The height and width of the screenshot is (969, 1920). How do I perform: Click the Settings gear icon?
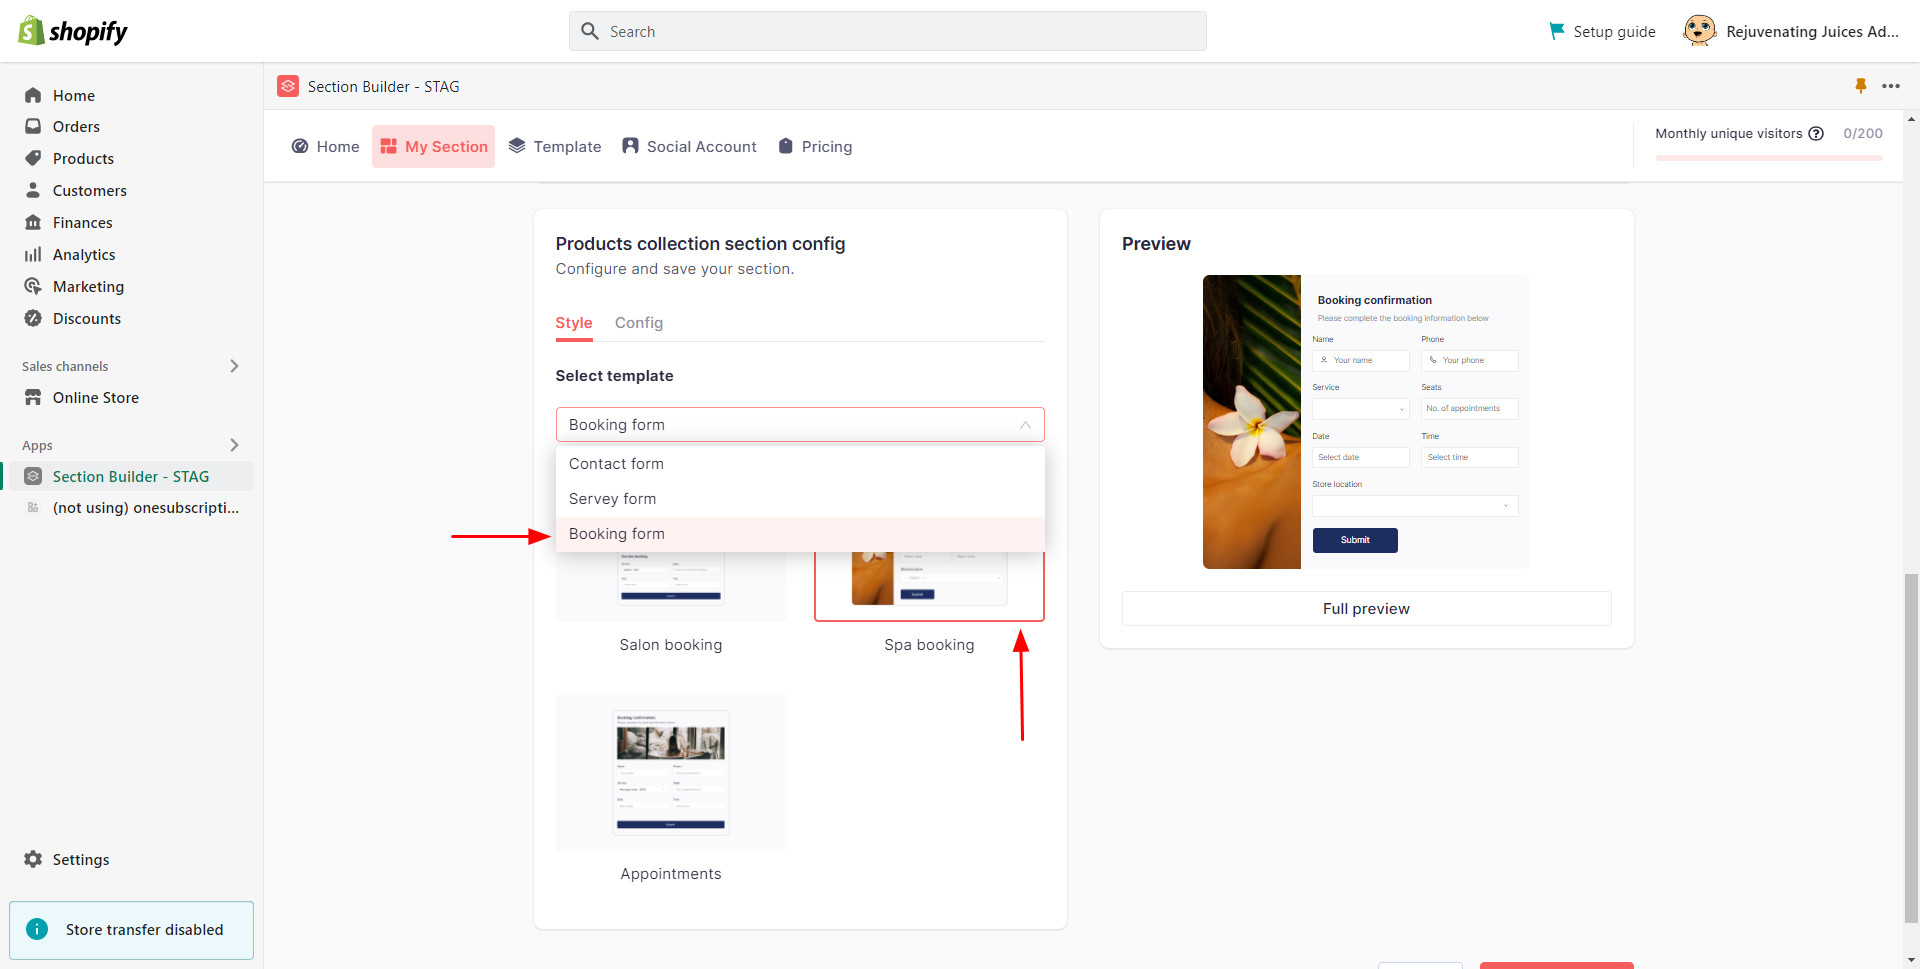pyautogui.click(x=33, y=860)
